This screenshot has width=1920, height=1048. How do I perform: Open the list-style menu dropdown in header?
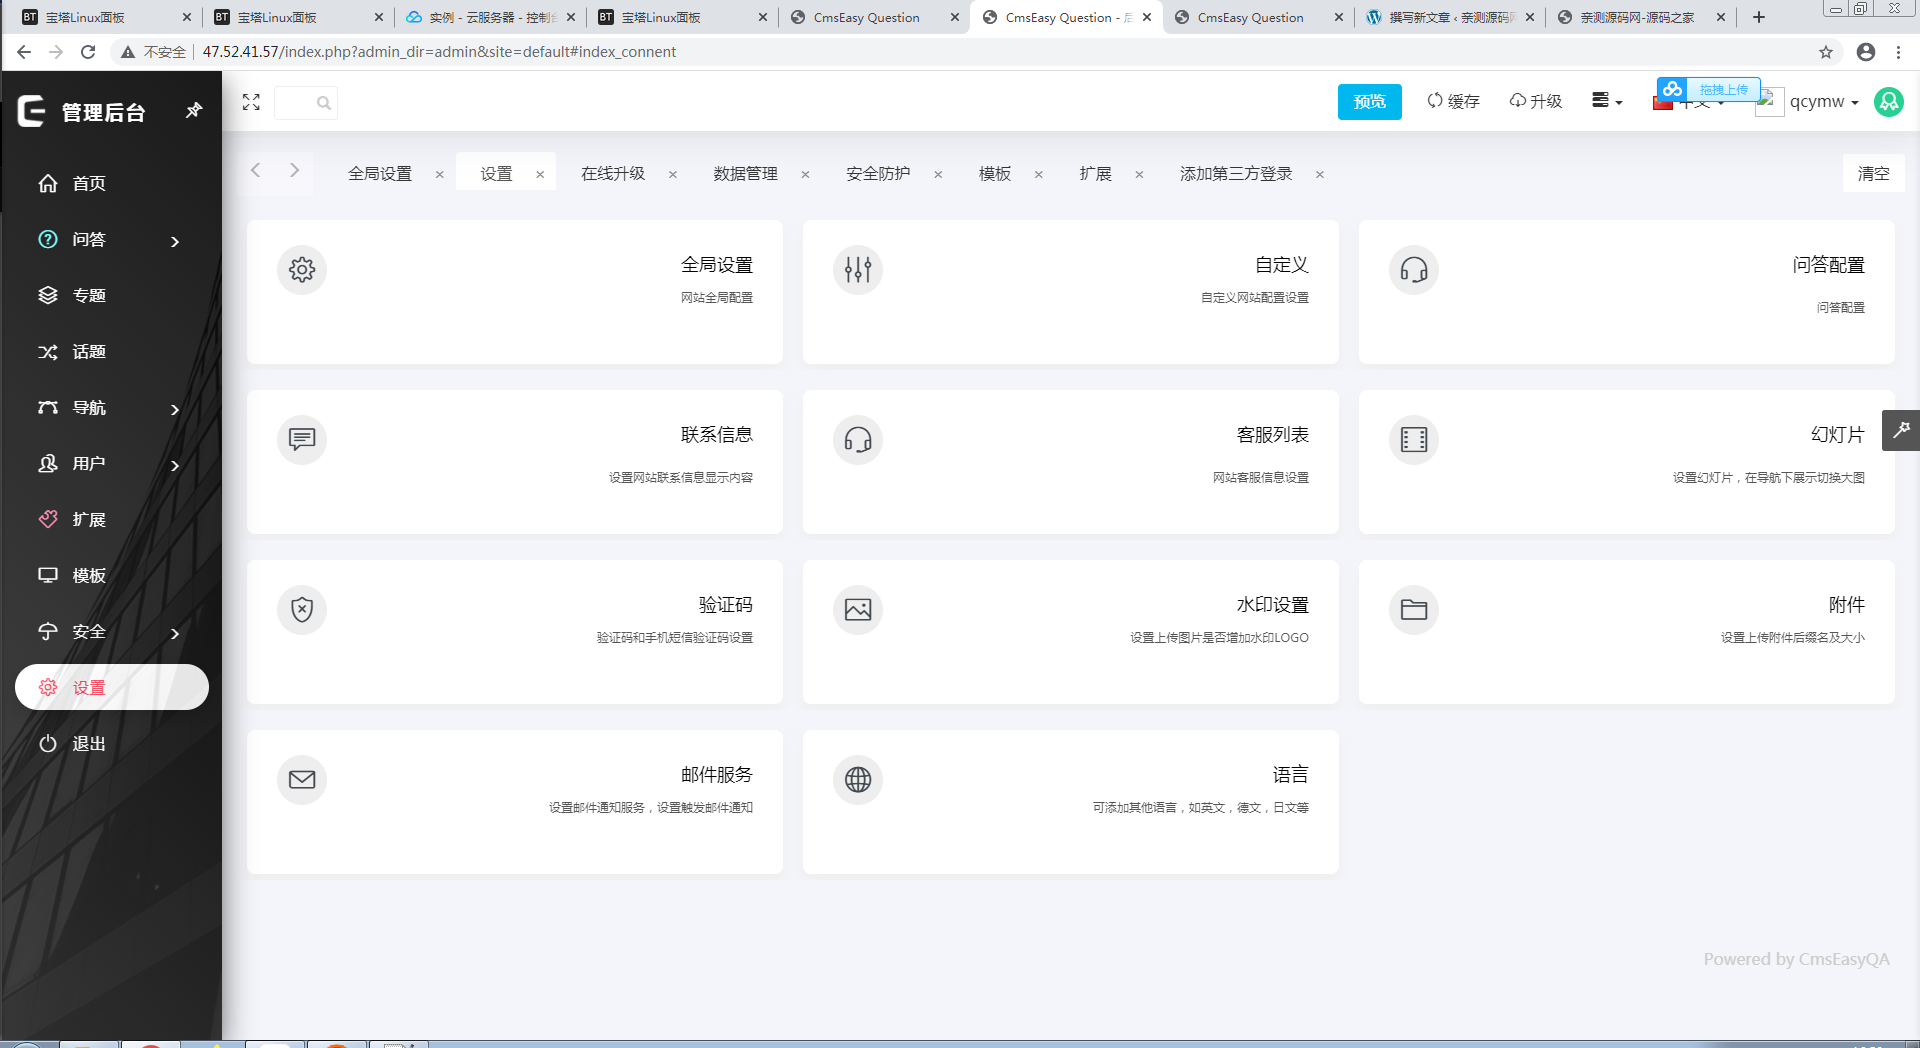(x=1606, y=101)
